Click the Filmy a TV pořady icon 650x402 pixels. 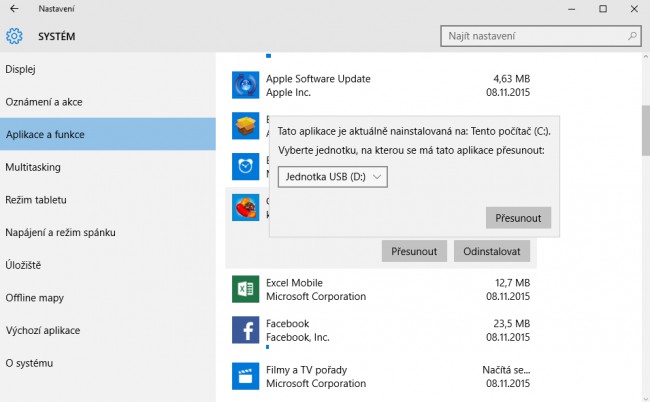(245, 376)
